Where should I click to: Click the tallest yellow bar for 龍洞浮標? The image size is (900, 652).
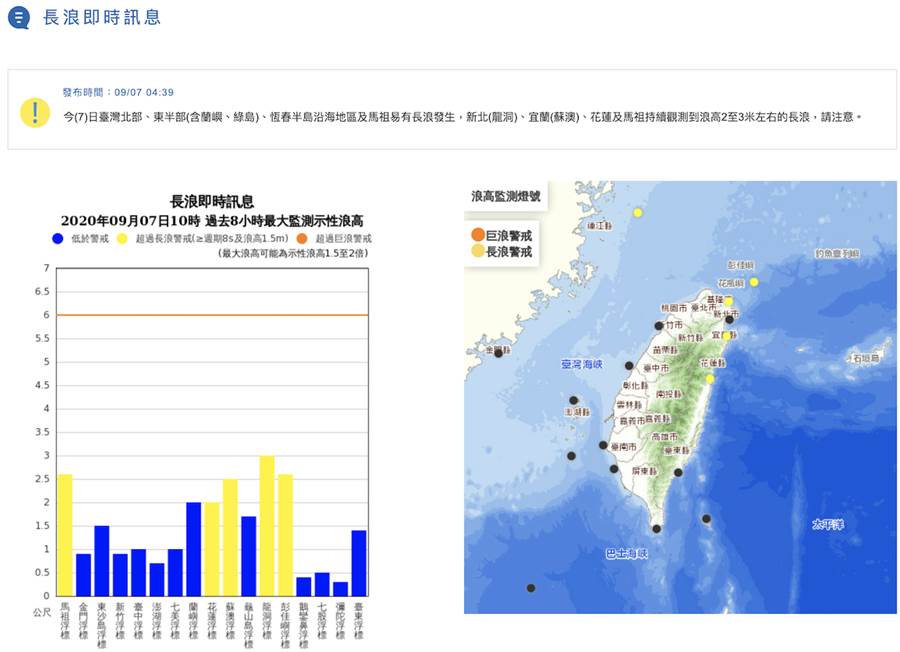(x=267, y=526)
